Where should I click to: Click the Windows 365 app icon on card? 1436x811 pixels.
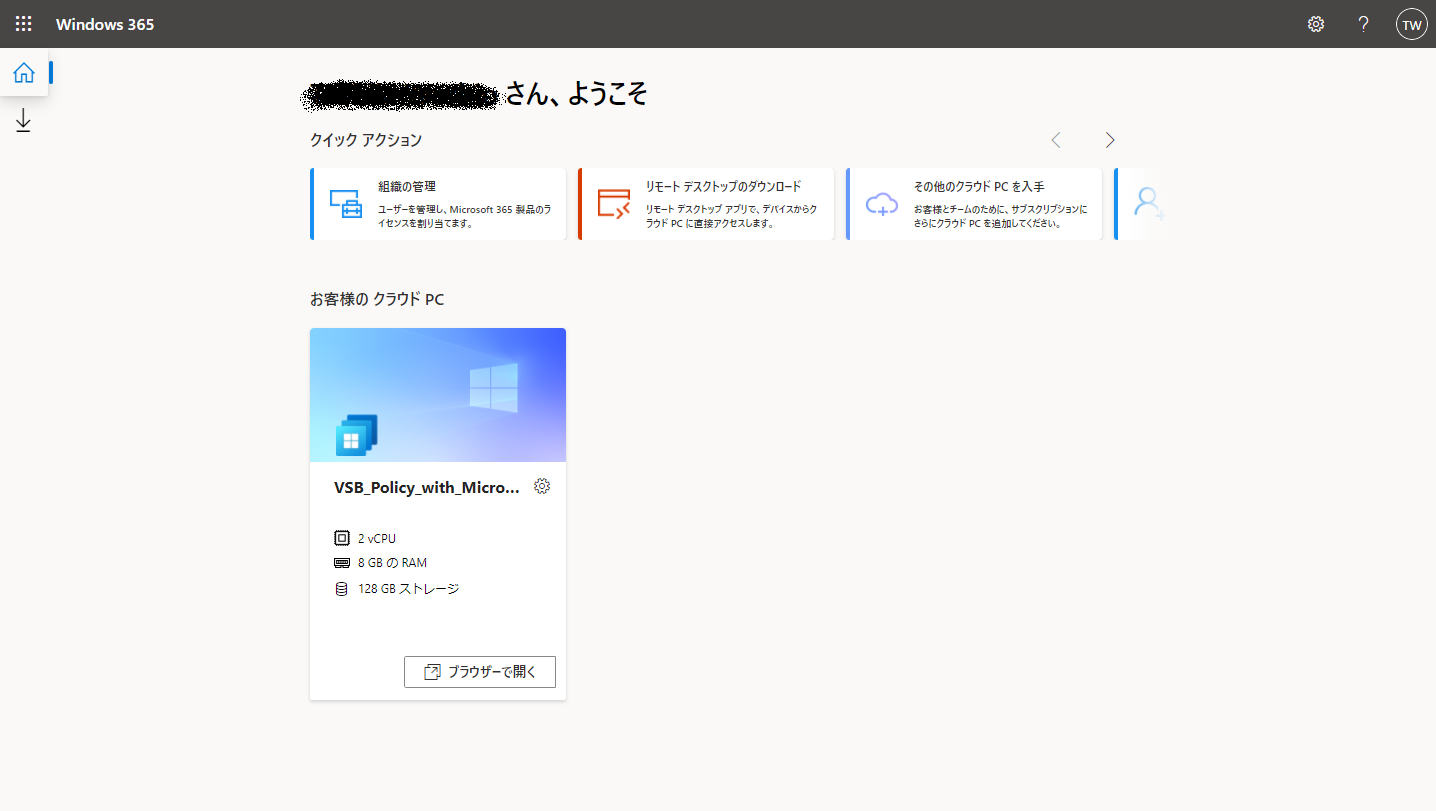[x=356, y=435]
